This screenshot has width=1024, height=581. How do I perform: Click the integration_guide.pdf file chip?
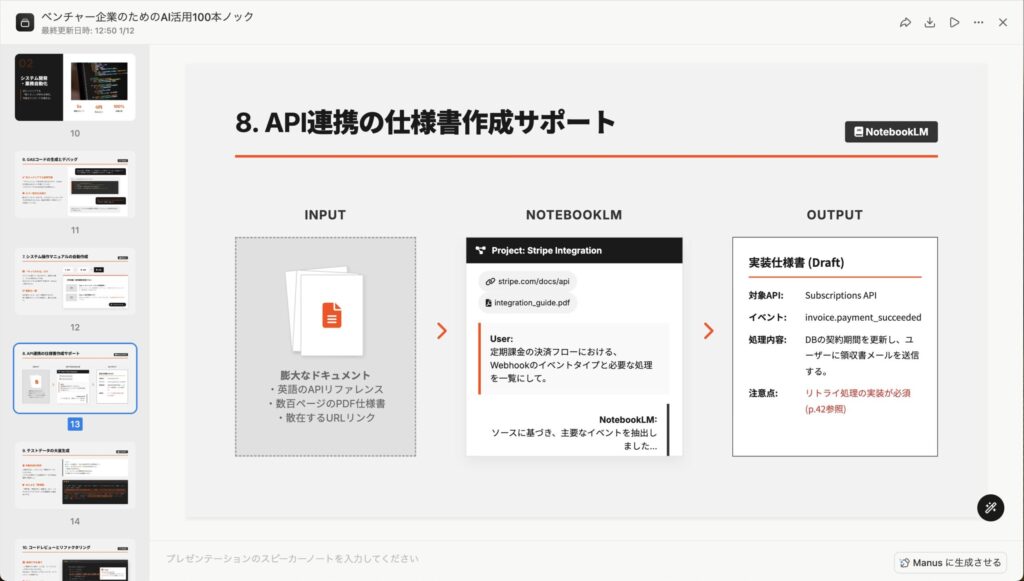(527, 302)
